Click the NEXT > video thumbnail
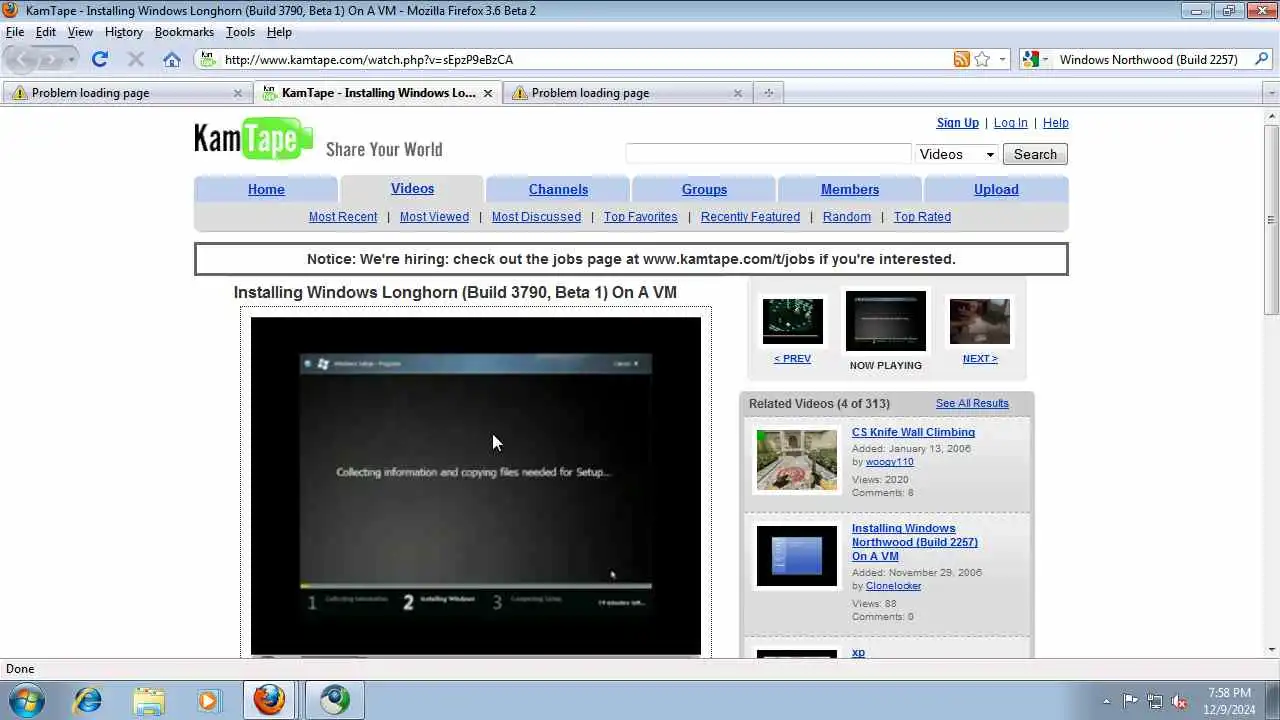The width and height of the screenshot is (1280, 720). (x=980, y=321)
